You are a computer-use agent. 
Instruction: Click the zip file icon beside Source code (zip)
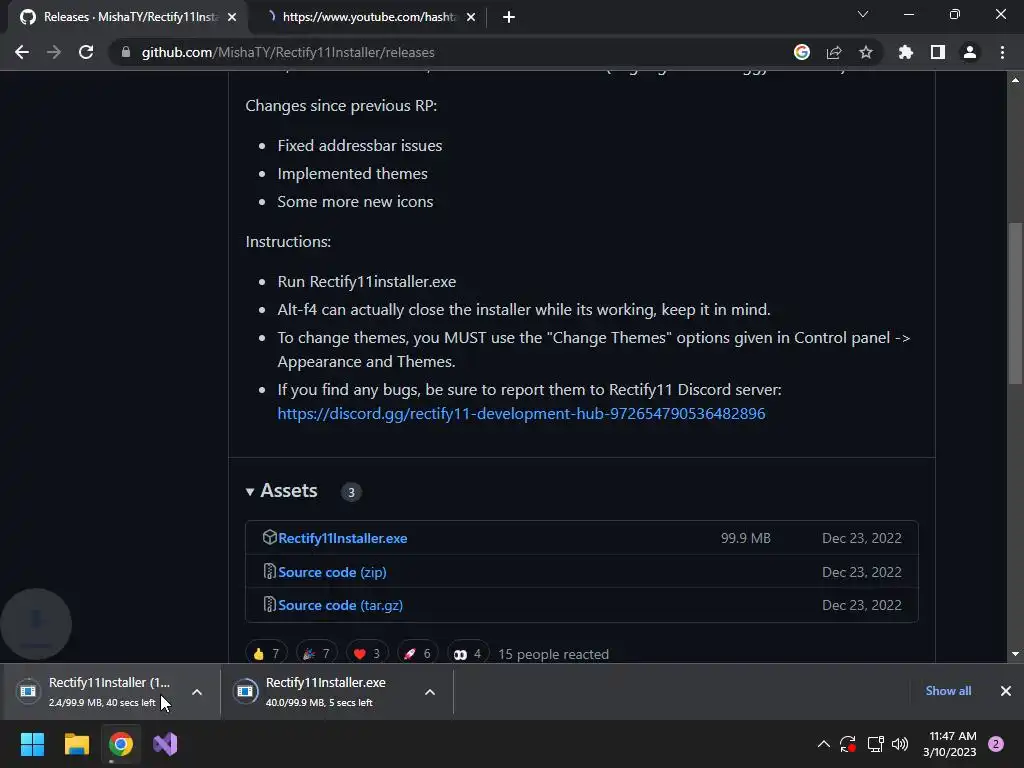click(x=269, y=571)
